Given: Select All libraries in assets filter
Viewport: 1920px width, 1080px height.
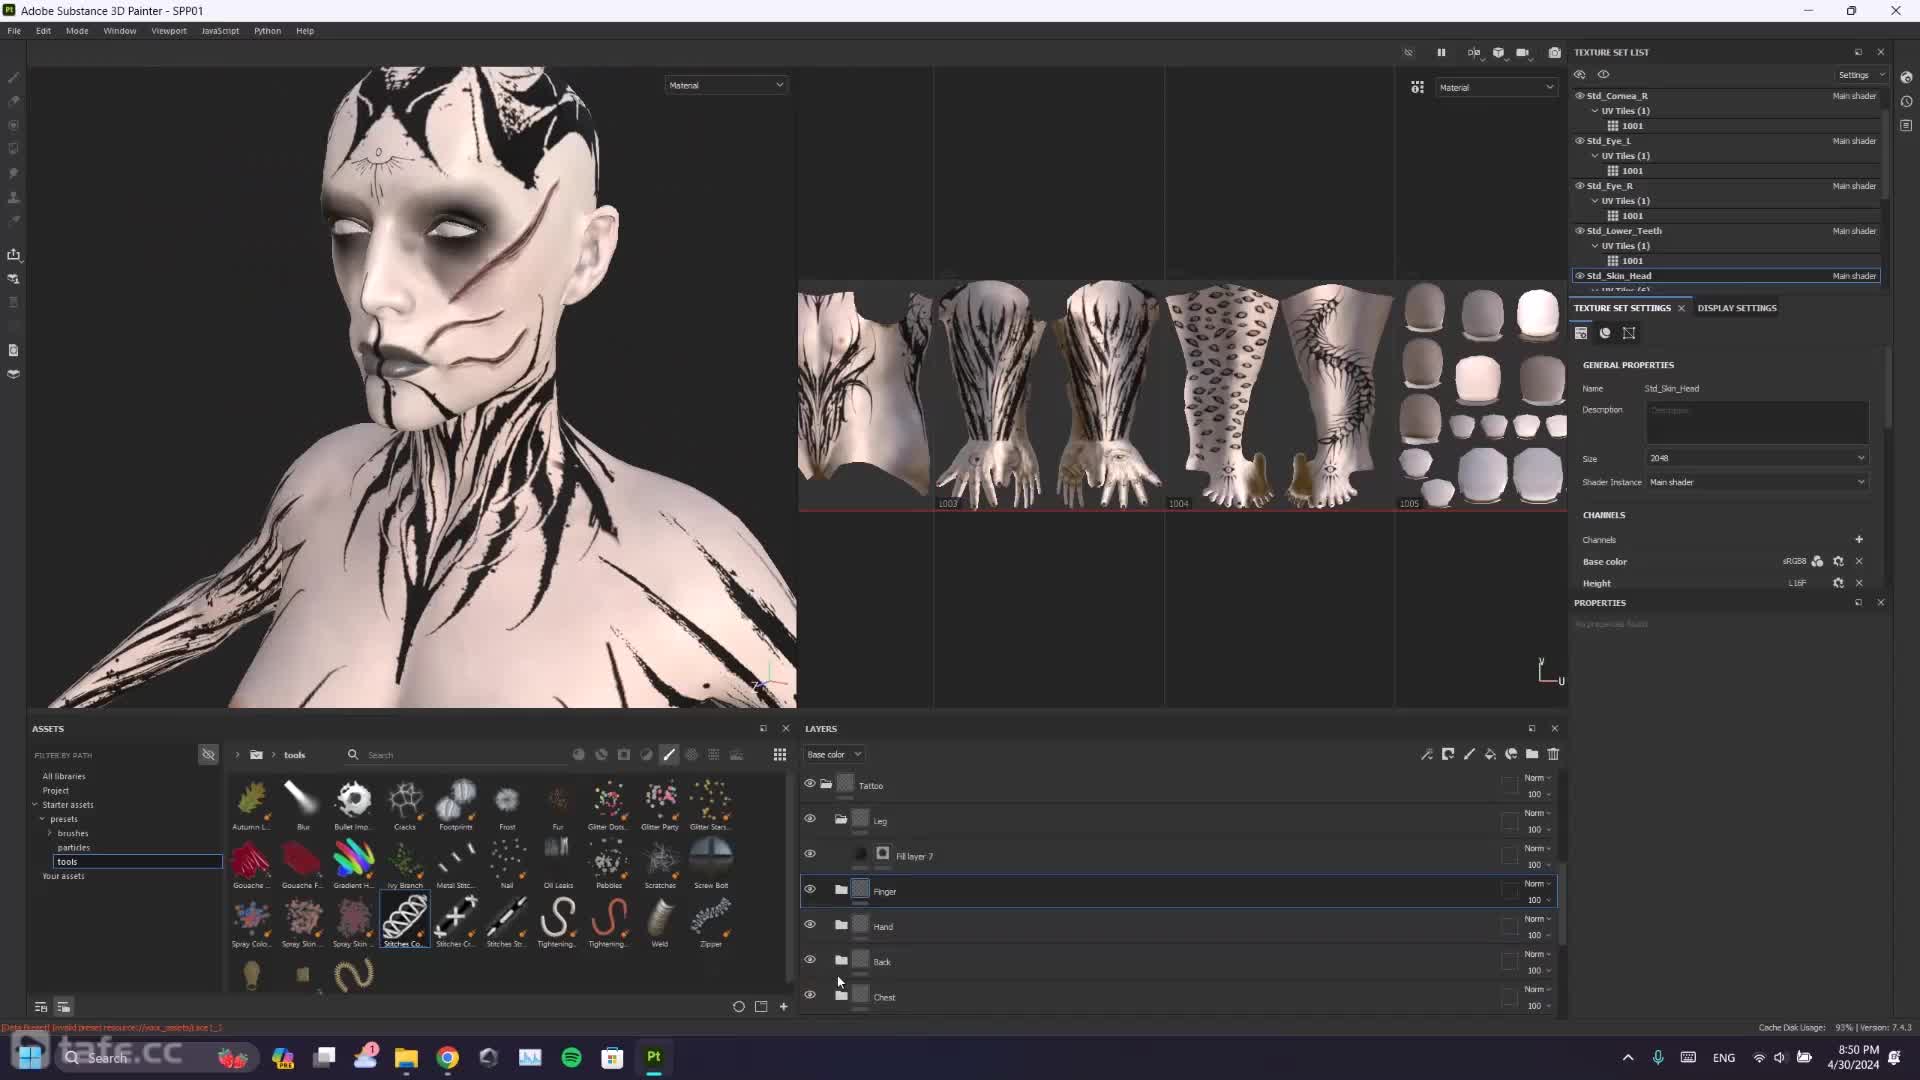Looking at the screenshot, I should click(63, 776).
